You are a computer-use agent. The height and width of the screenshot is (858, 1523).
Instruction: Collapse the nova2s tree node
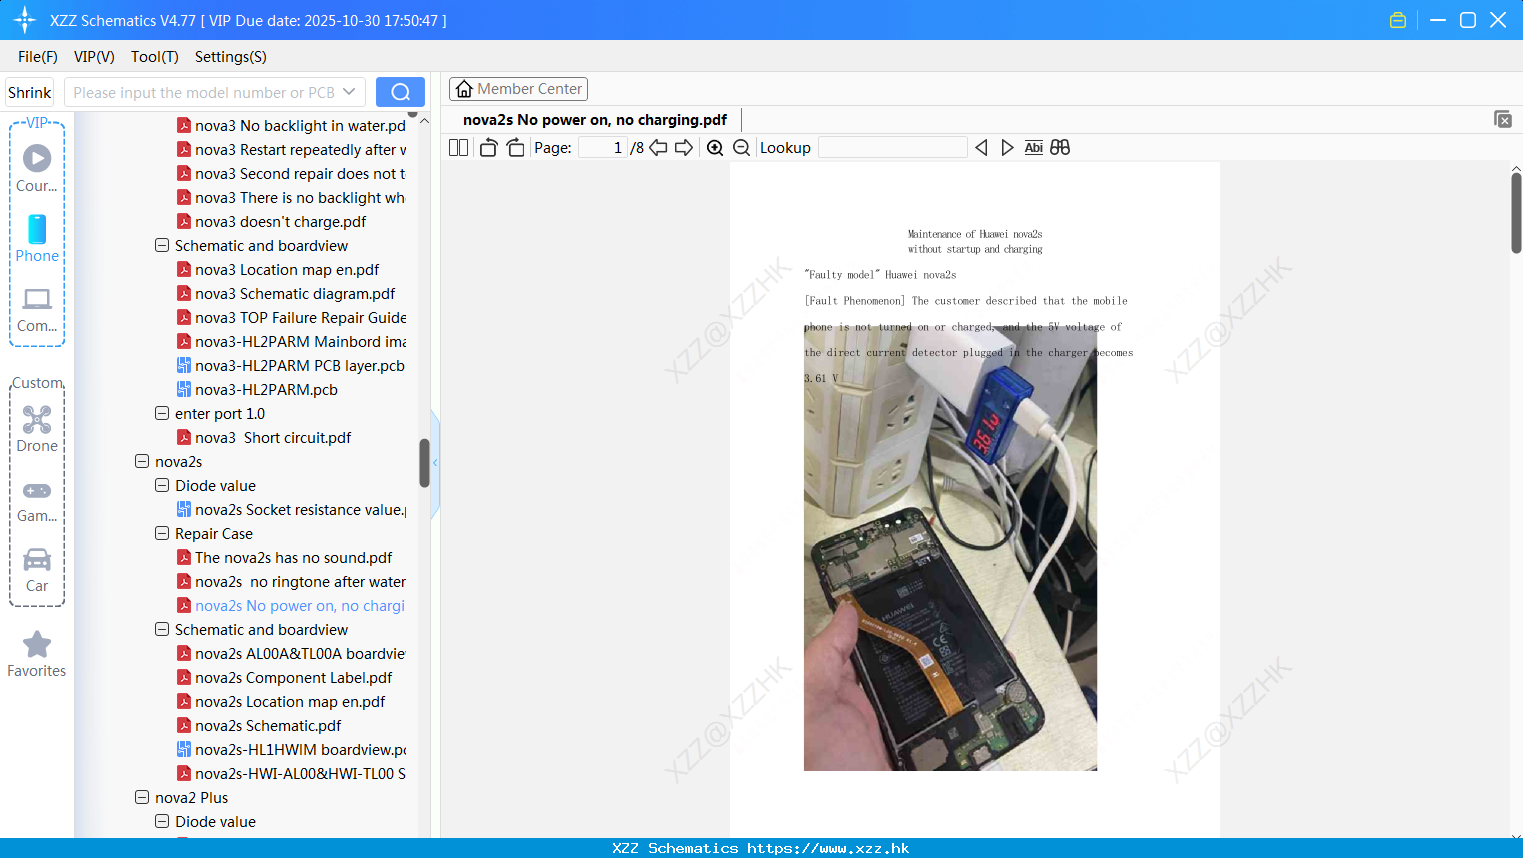(x=142, y=462)
